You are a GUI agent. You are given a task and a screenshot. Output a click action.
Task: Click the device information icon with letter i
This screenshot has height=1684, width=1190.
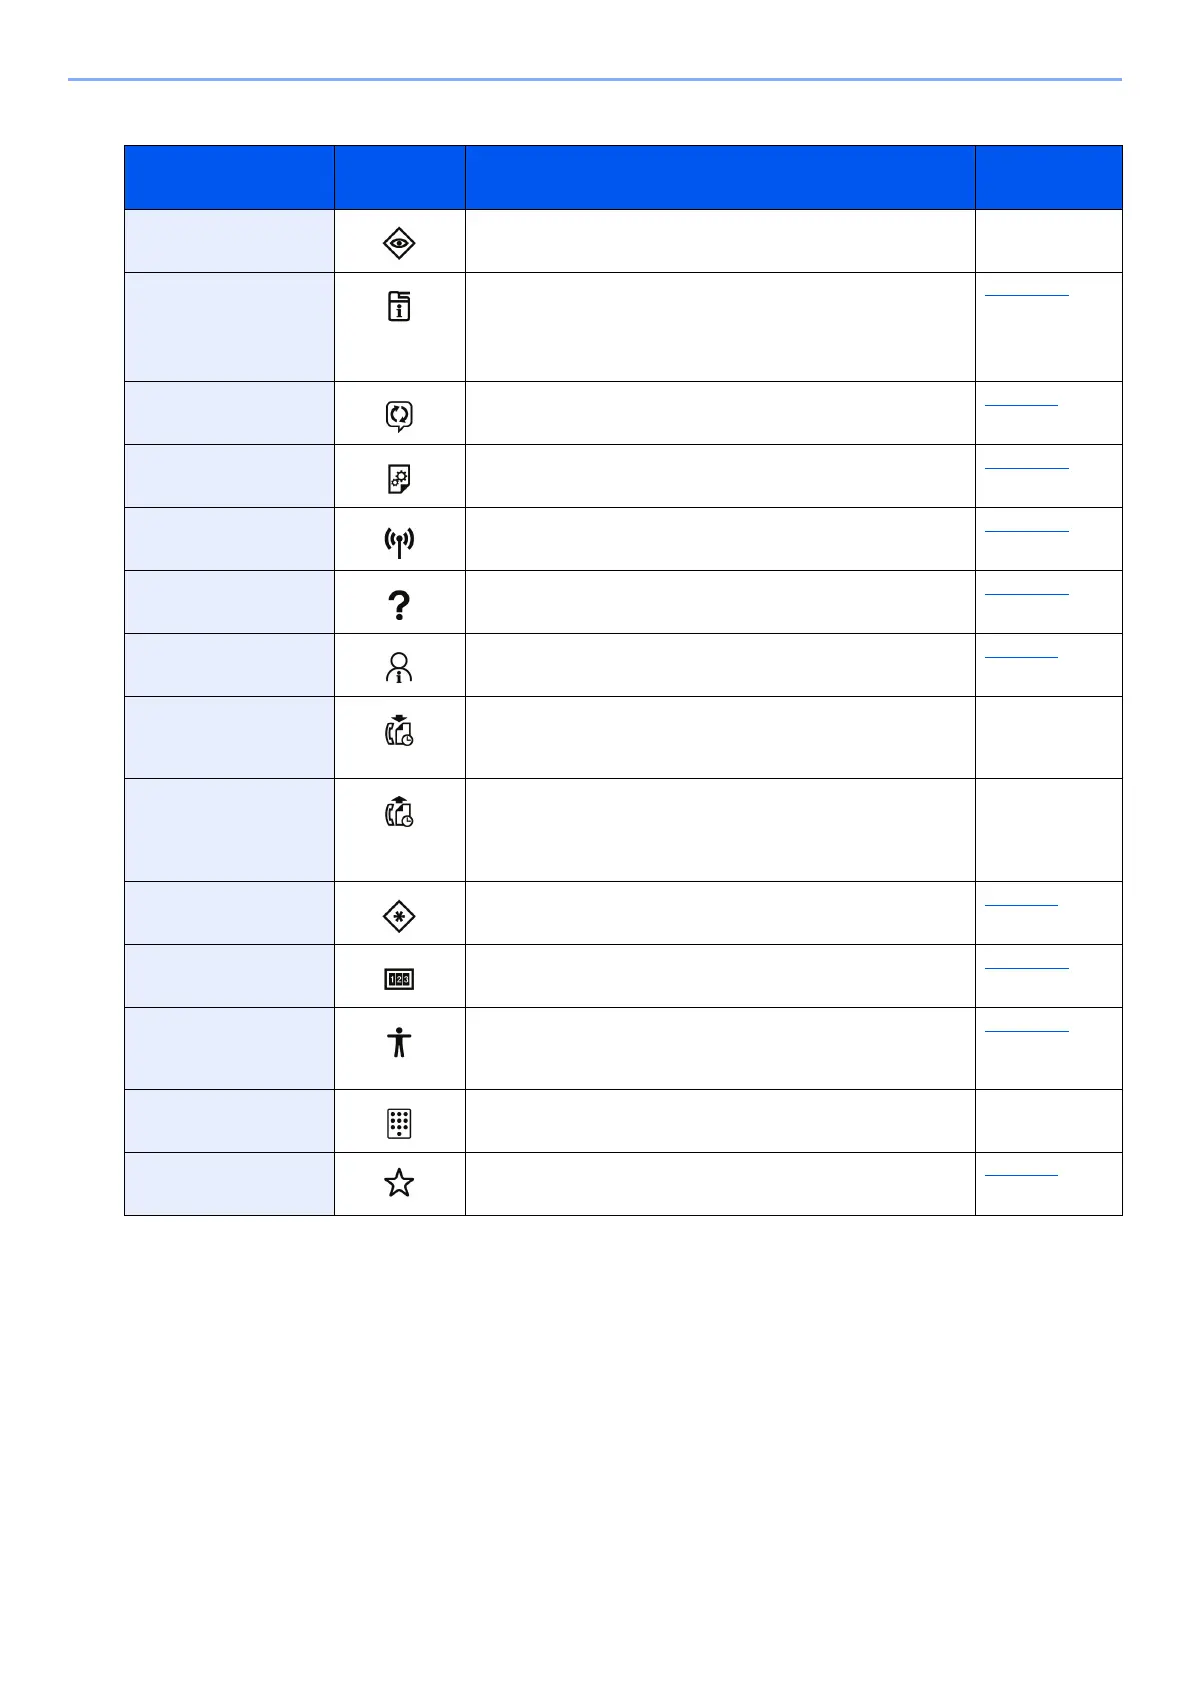399,306
